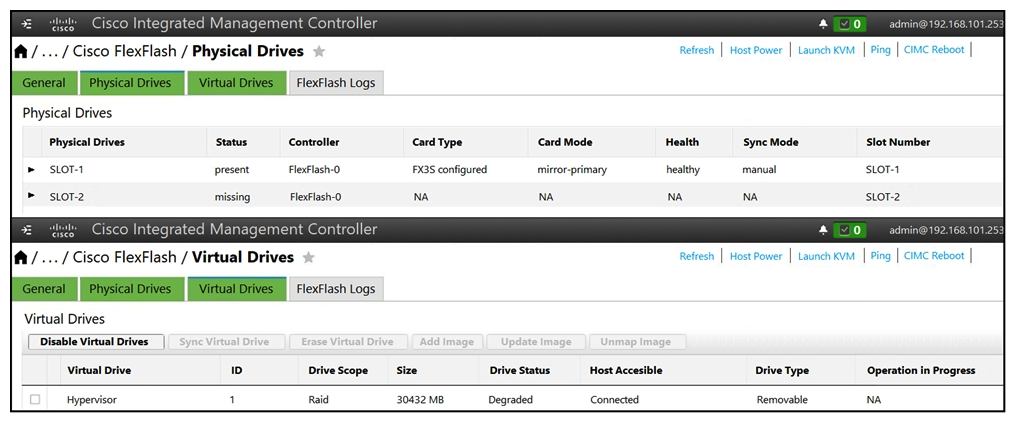Click 'missing' status of SLOT-2
Viewport: 1015px width, 422px height.
[x=232, y=197]
